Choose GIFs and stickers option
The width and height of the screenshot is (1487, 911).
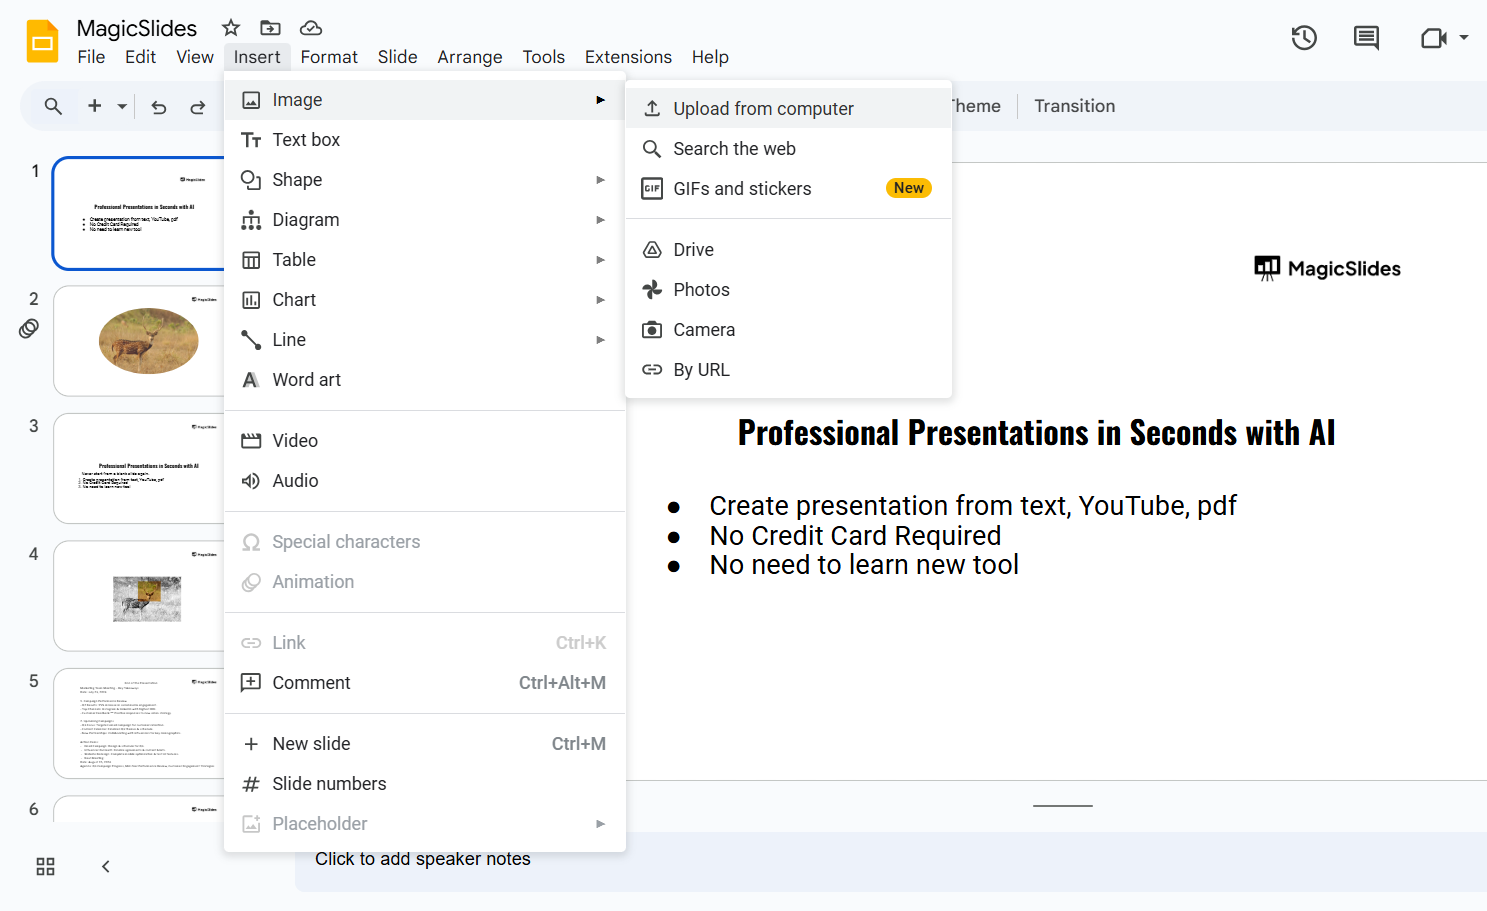pyautogui.click(x=742, y=189)
